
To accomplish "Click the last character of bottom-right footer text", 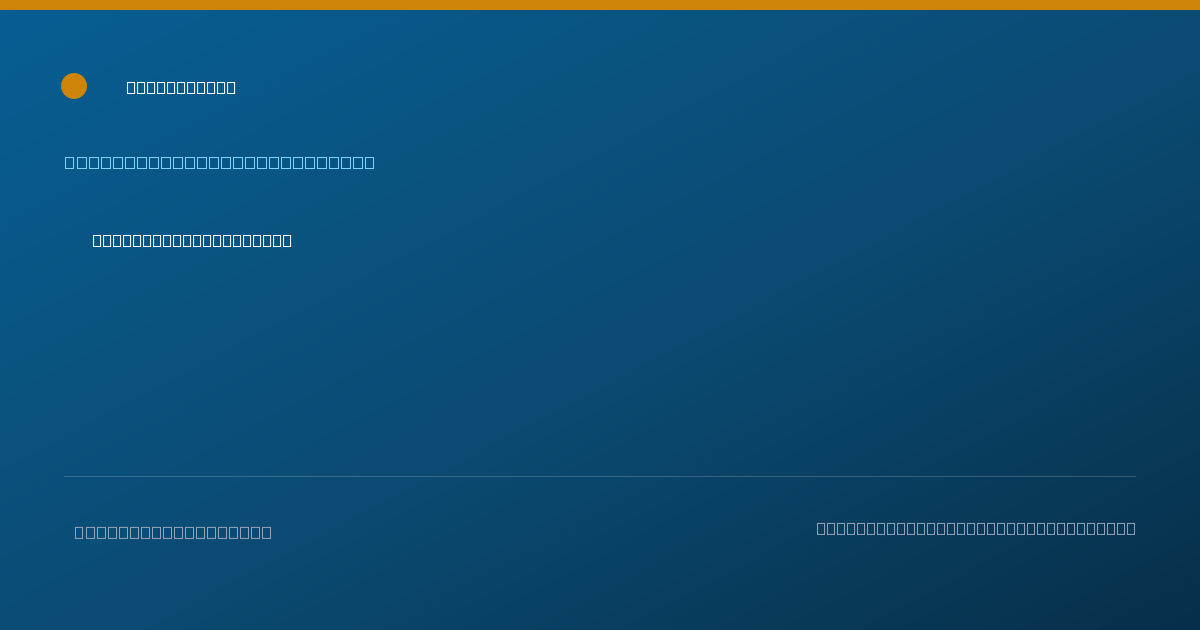I will point(1131,529).
